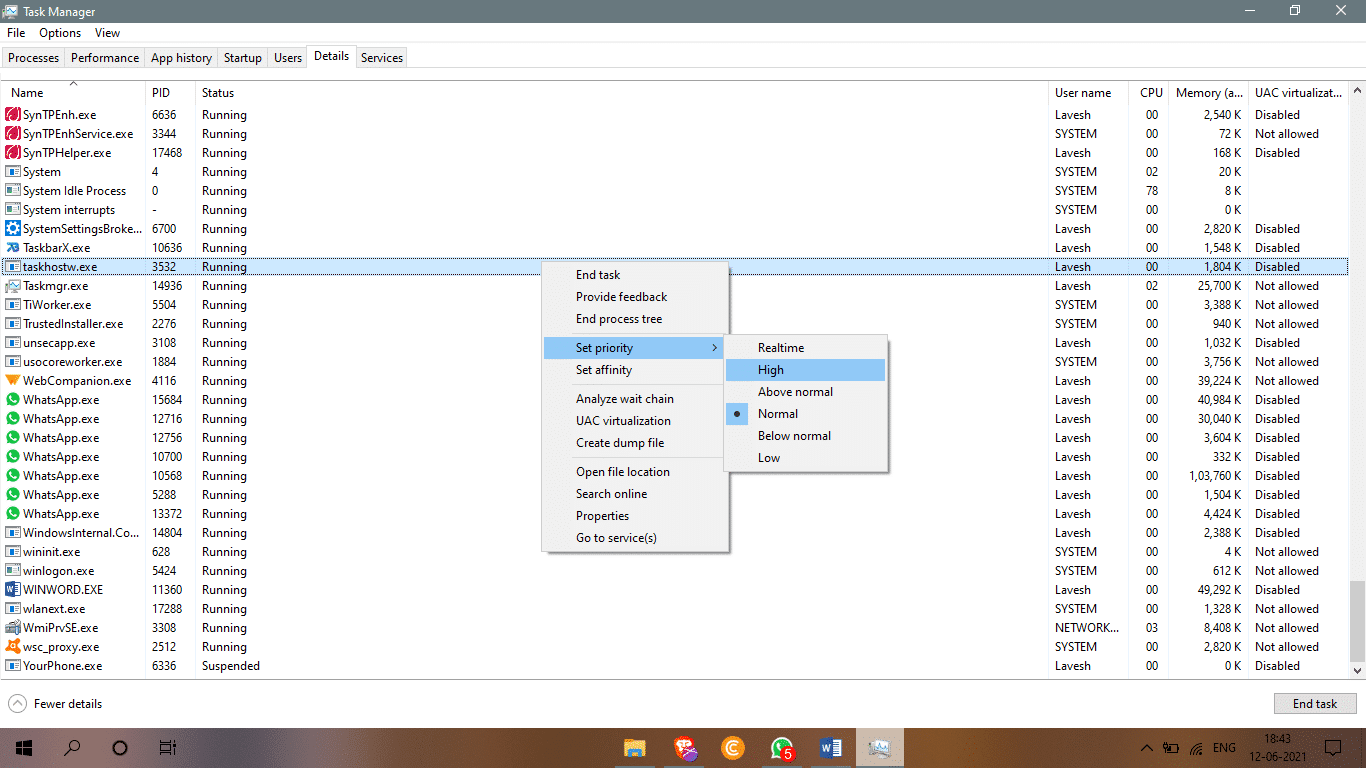Click the vertical scrollbar thumb
Image resolution: width=1366 pixels, height=768 pixels.
click(1357, 620)
